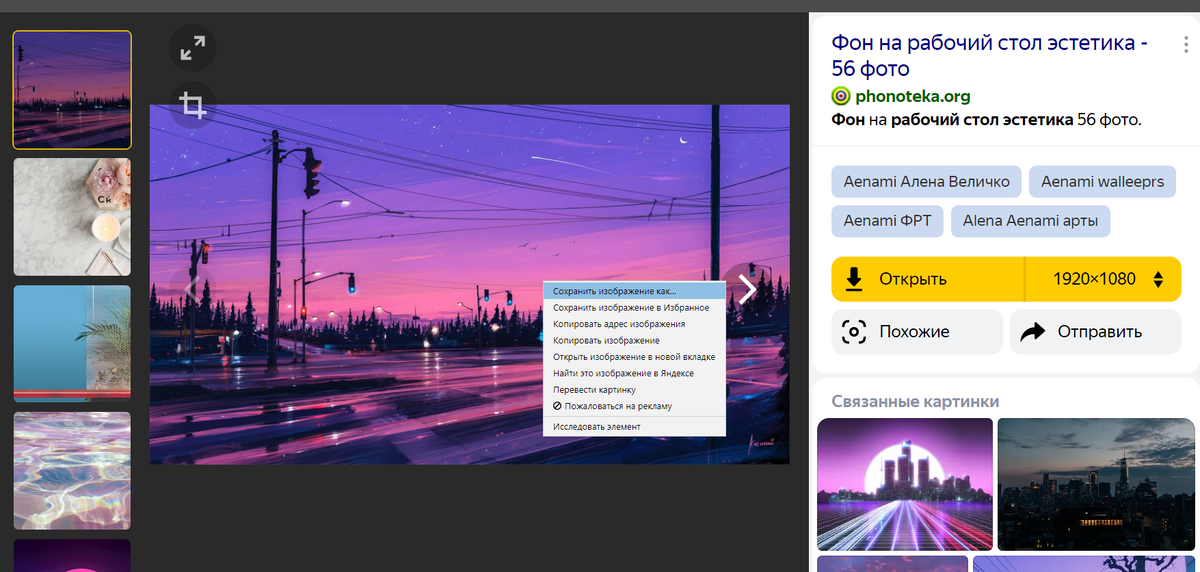Image resolution: width=1200 pixels, height=572 pixels.
Task: Click the 'Aenami ФРТ' tag
Action: (x=887, y=221)
